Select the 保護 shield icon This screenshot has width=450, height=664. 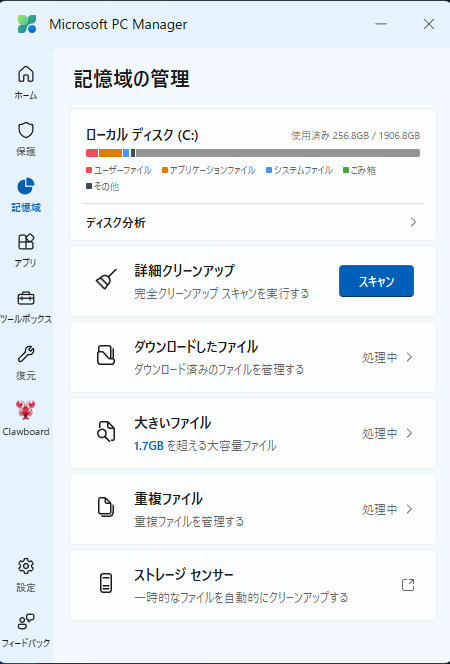26,130
